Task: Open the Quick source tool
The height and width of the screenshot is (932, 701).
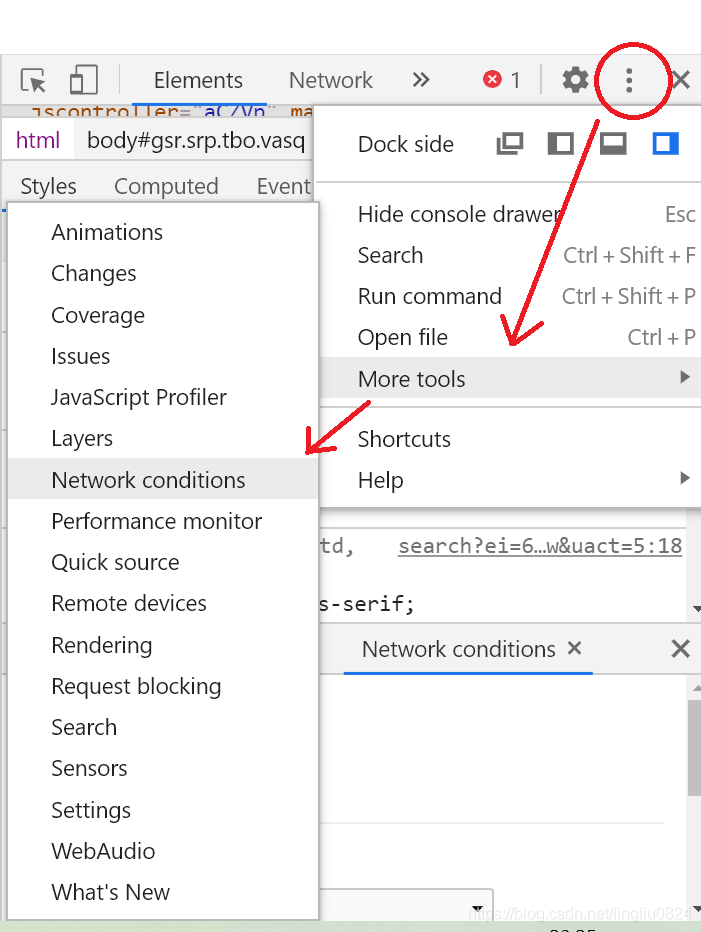Action: pyautogui.click(x=163, y=562)
